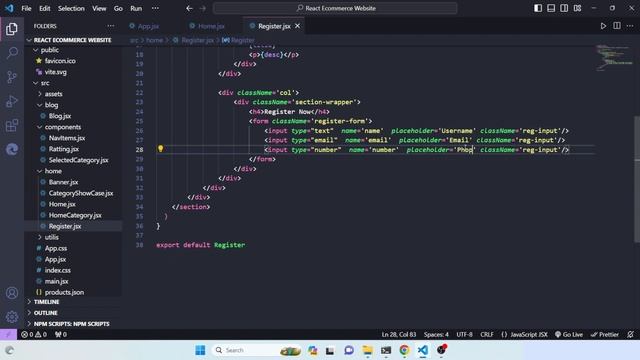Show the lightbulb code actions

(160, 149)
